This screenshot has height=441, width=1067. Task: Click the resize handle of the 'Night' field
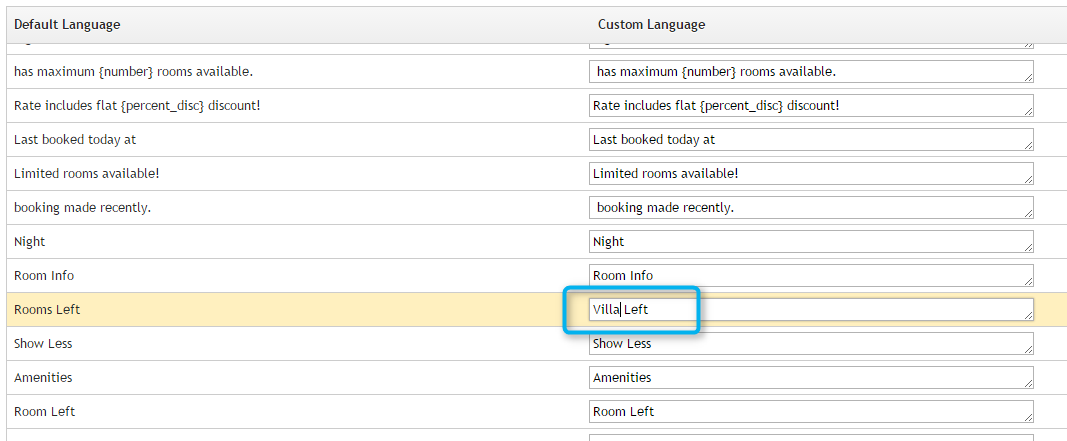[1028, 247]
